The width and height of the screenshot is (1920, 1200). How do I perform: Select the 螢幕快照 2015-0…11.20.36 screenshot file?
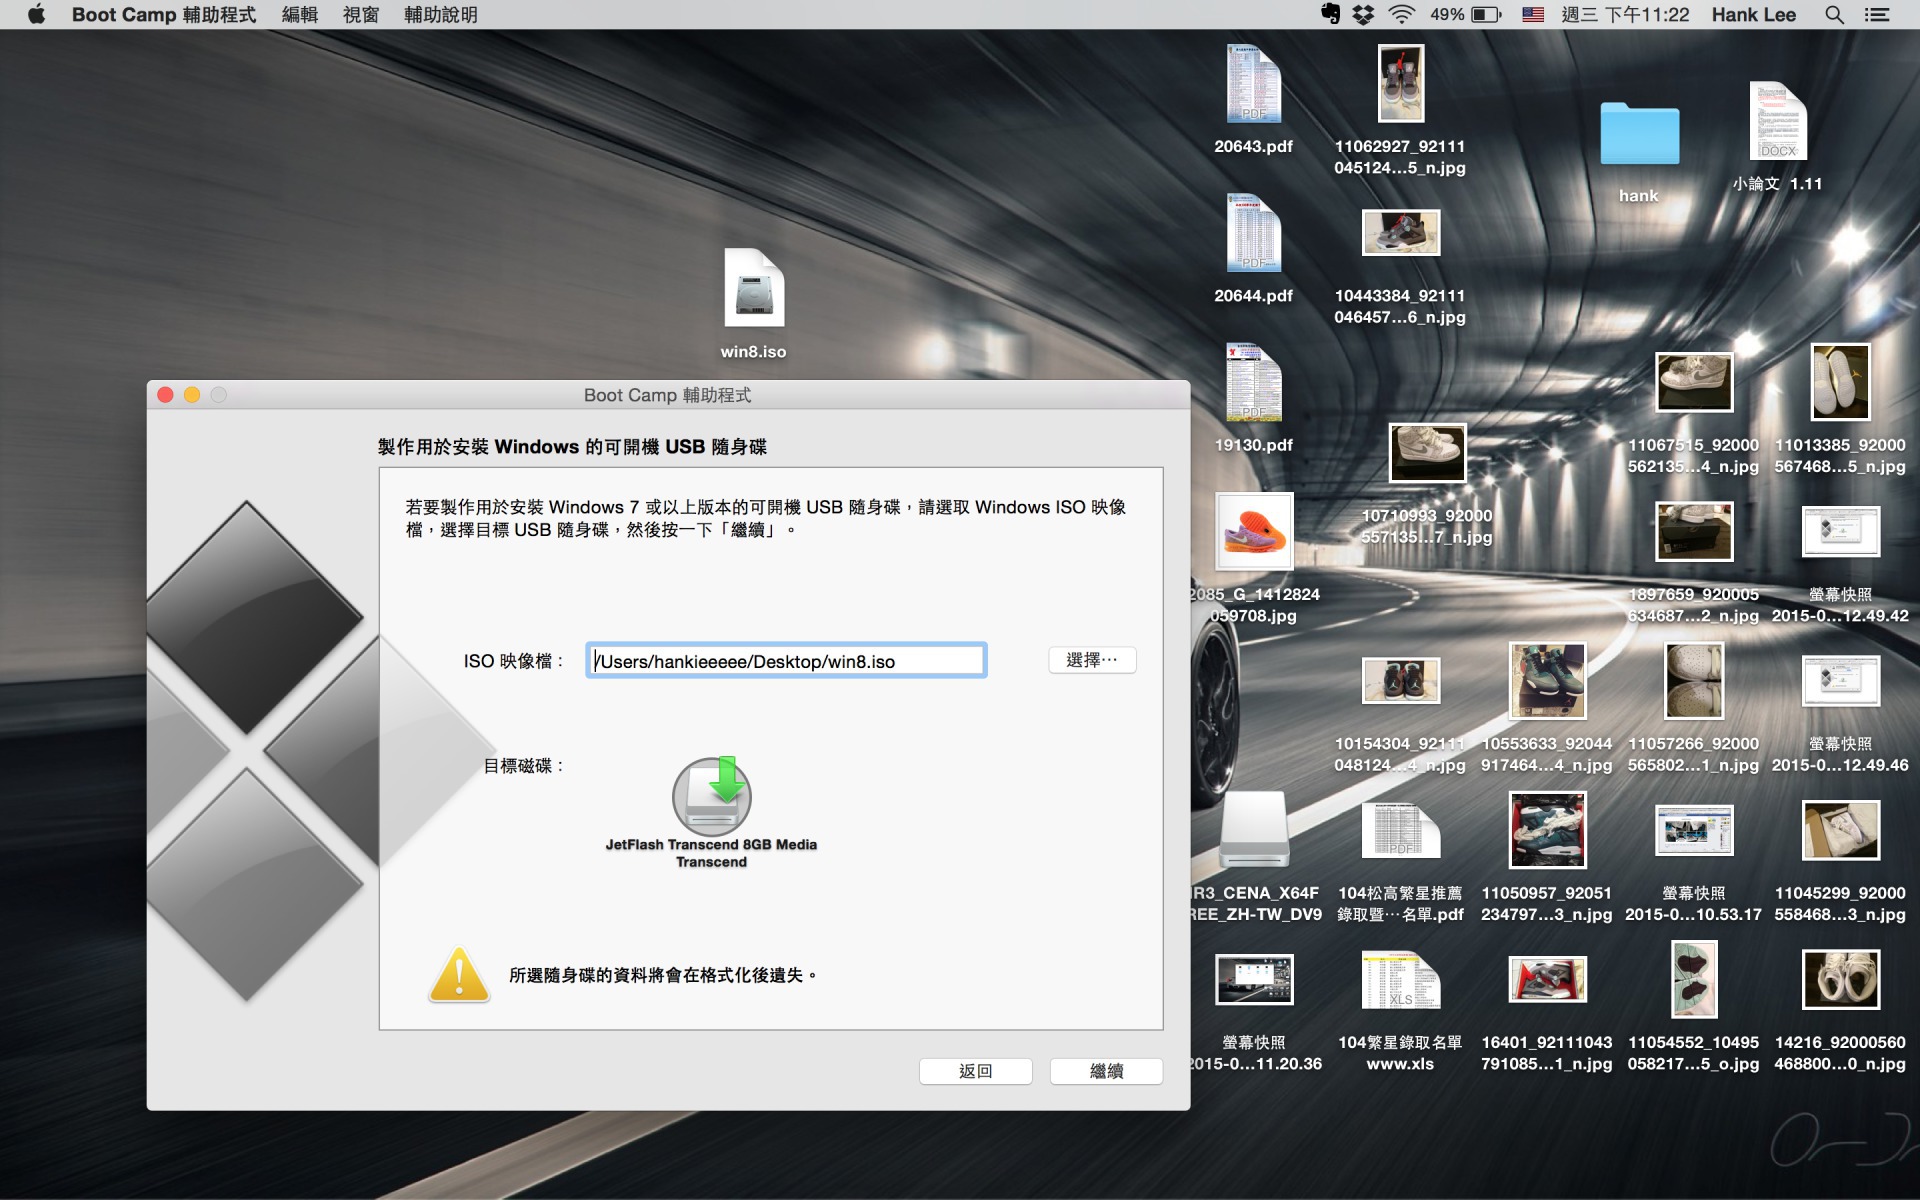tap(1254, 979)
